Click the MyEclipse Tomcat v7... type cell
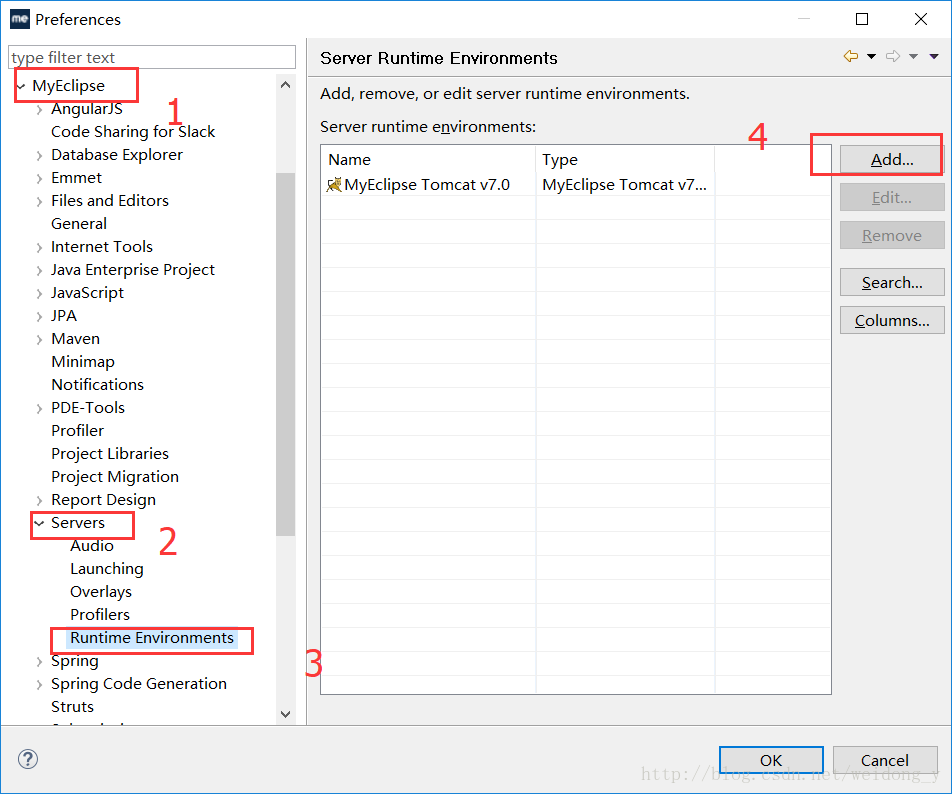952x794 pixels. (x=625, y=185)
